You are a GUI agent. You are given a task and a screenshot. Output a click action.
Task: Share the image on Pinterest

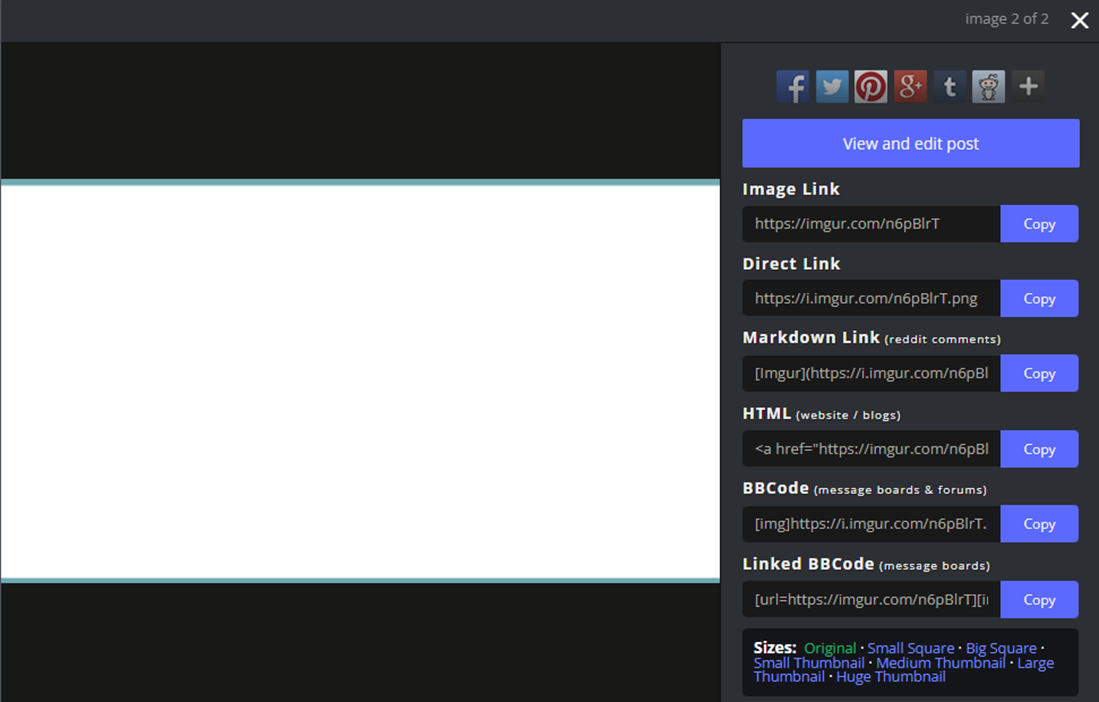pyautogui.click(x=871, y=87)
